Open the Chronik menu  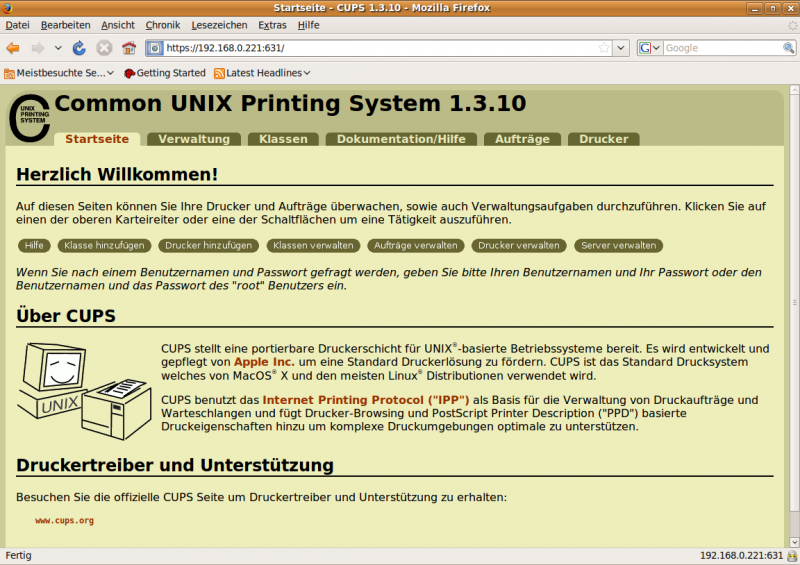click(x=163, y=25)
